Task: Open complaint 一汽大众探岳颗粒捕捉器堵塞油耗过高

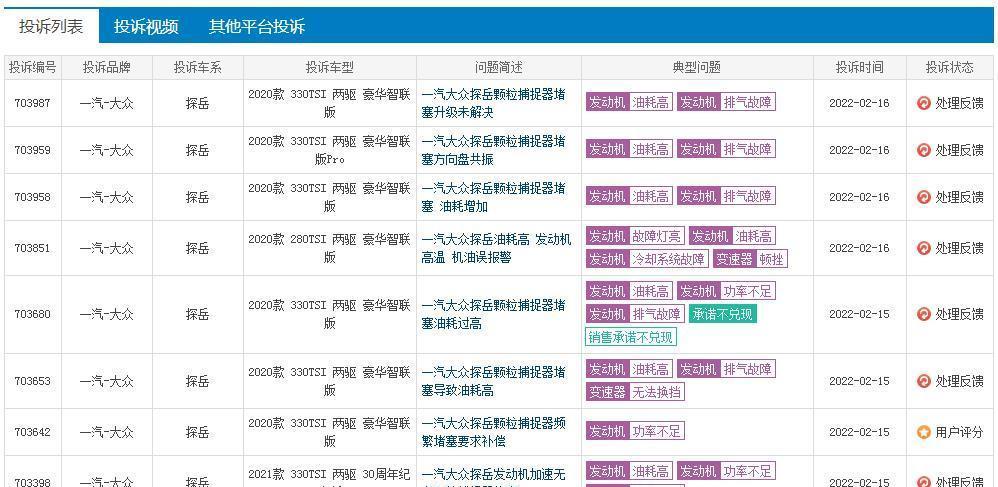Action: click(x=493, y=314)
